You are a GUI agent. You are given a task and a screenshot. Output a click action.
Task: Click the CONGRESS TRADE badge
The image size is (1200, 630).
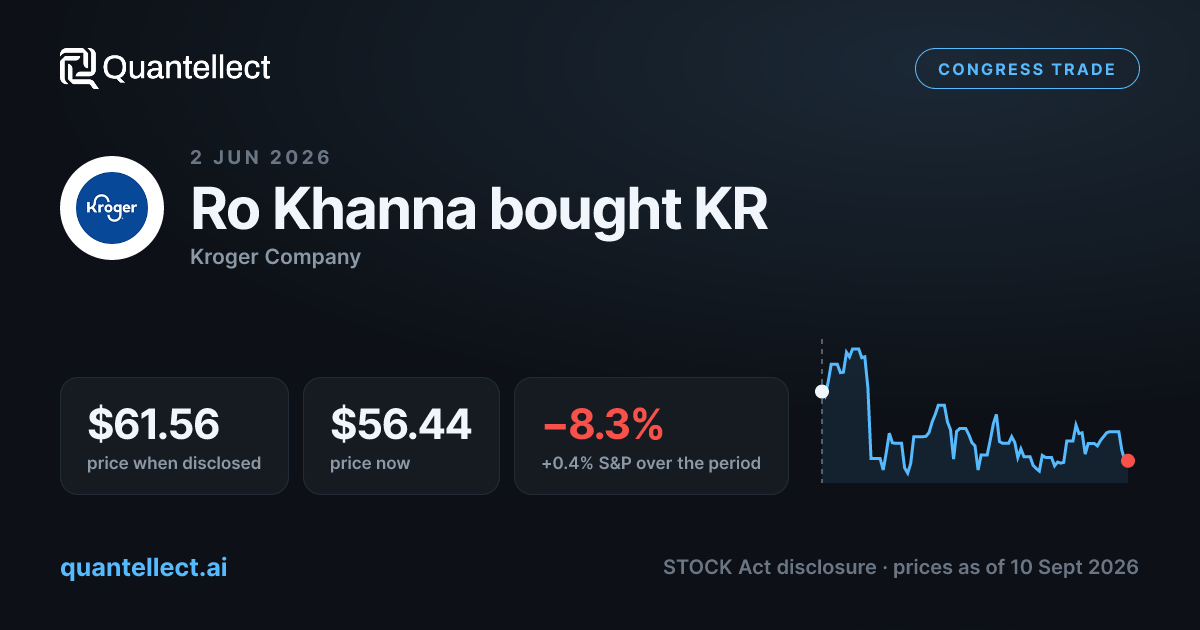(x=1027, y=69)
